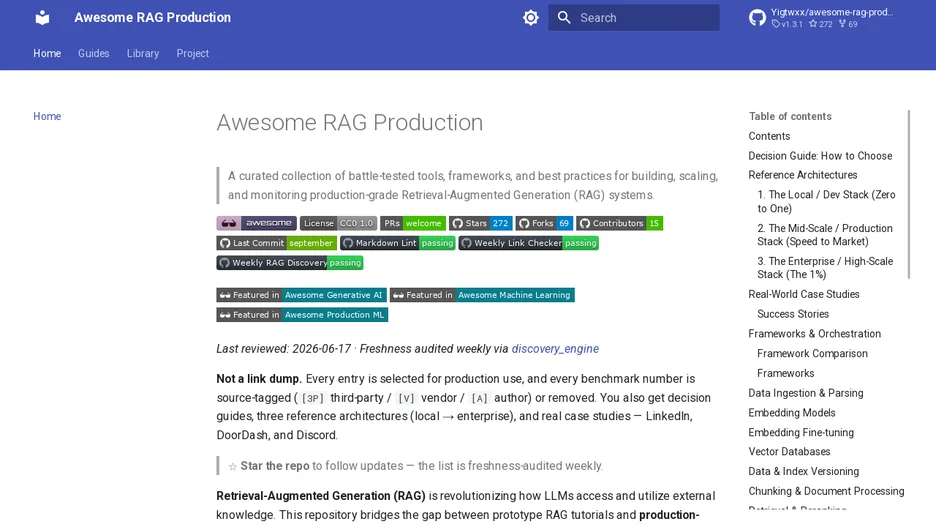Go to Data Ingestion & Parsing

(806, 393)
